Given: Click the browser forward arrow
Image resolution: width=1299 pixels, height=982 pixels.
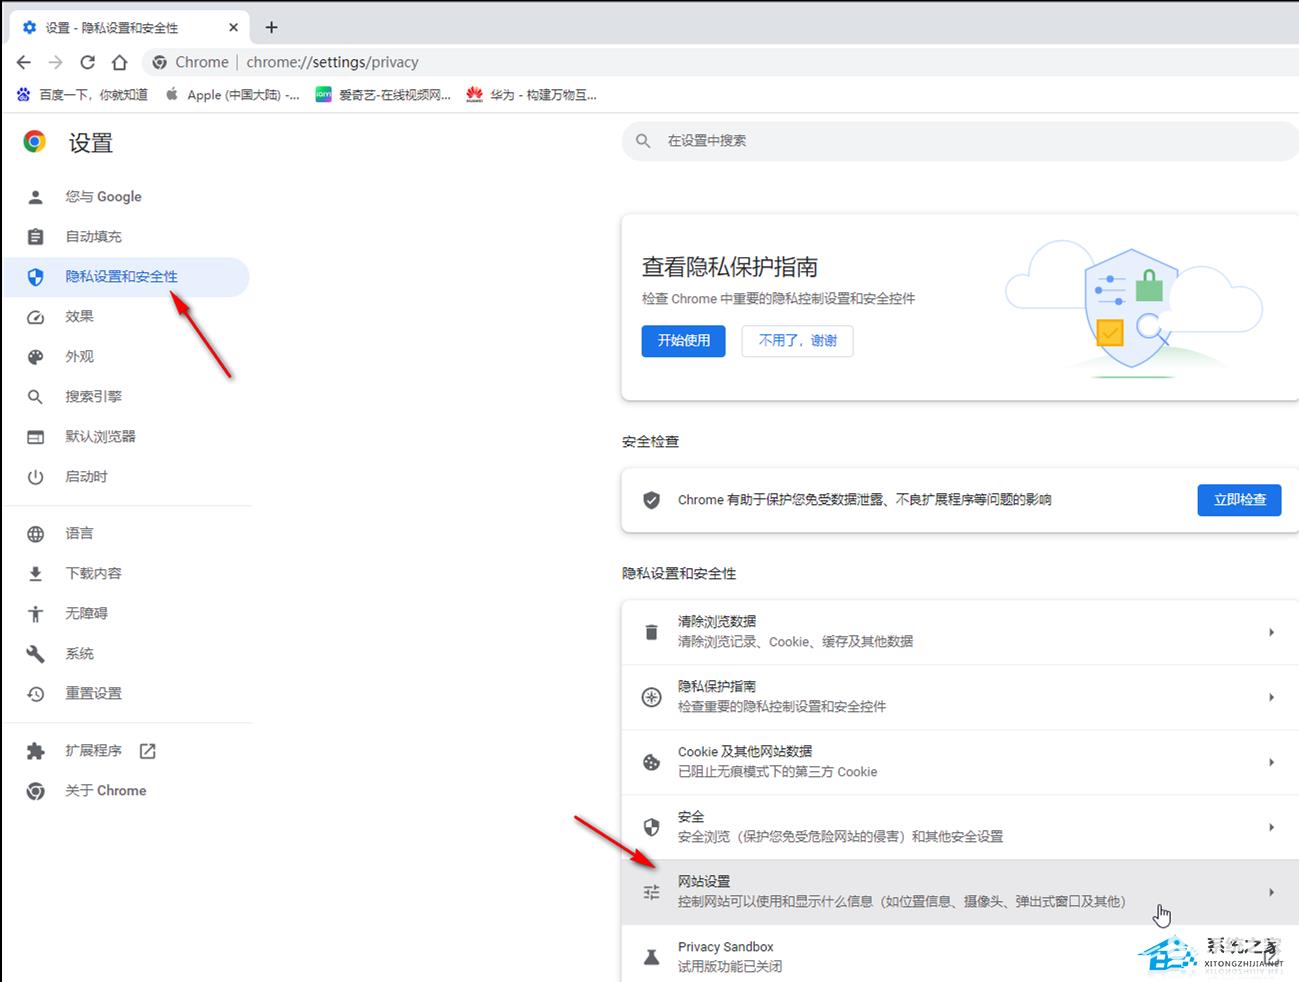Looking at the screenshot, I should point(56,62).
